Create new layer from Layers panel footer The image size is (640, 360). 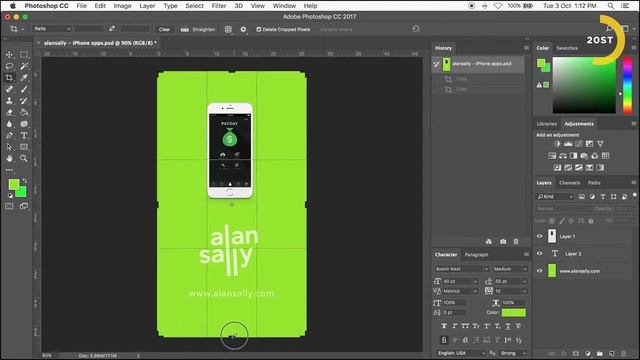point(612,353)
